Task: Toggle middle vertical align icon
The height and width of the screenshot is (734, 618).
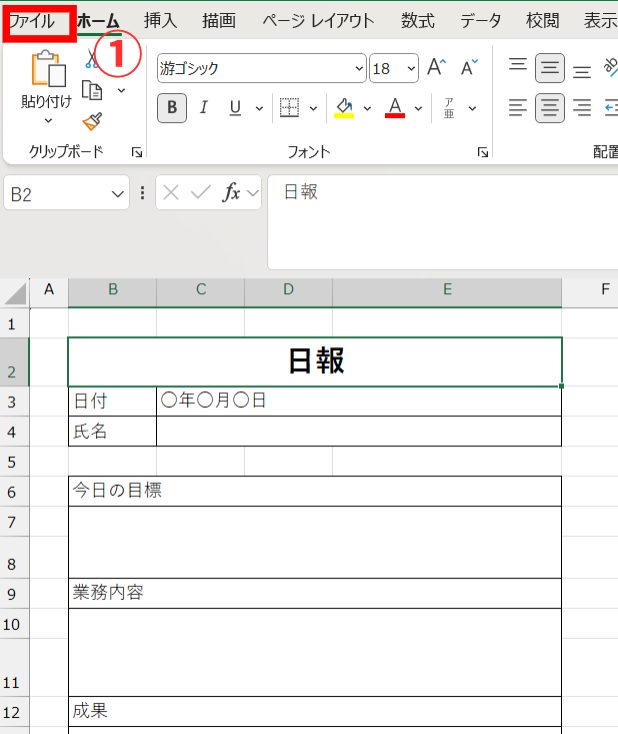Action: coord(550,68)
